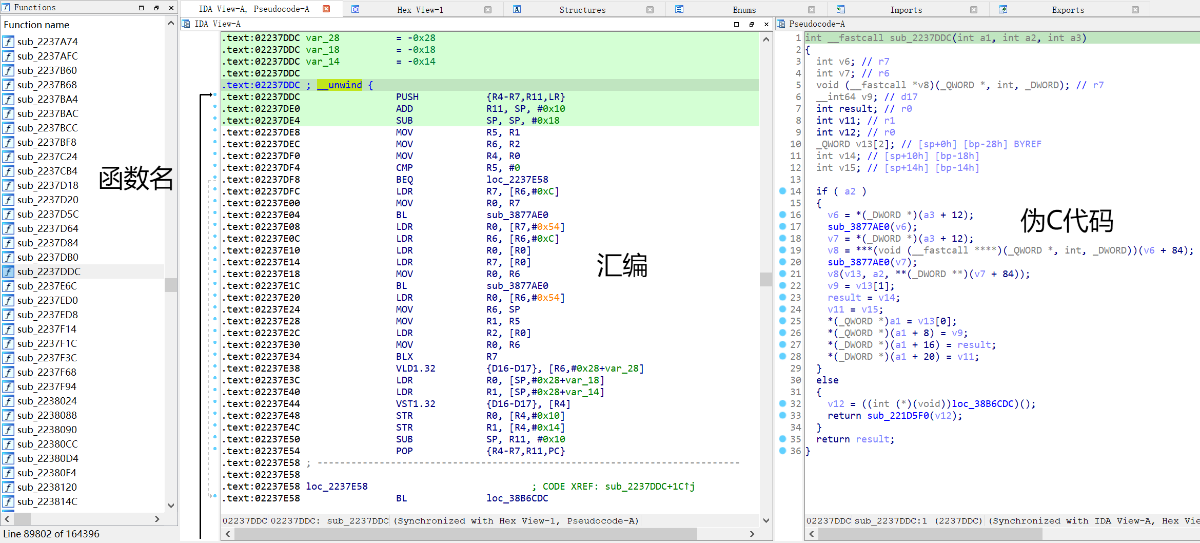Click the function icon beside sub_2237D84
This screenshot has height=543, width=1200.
pyautogui.click(x=9, y=243)
